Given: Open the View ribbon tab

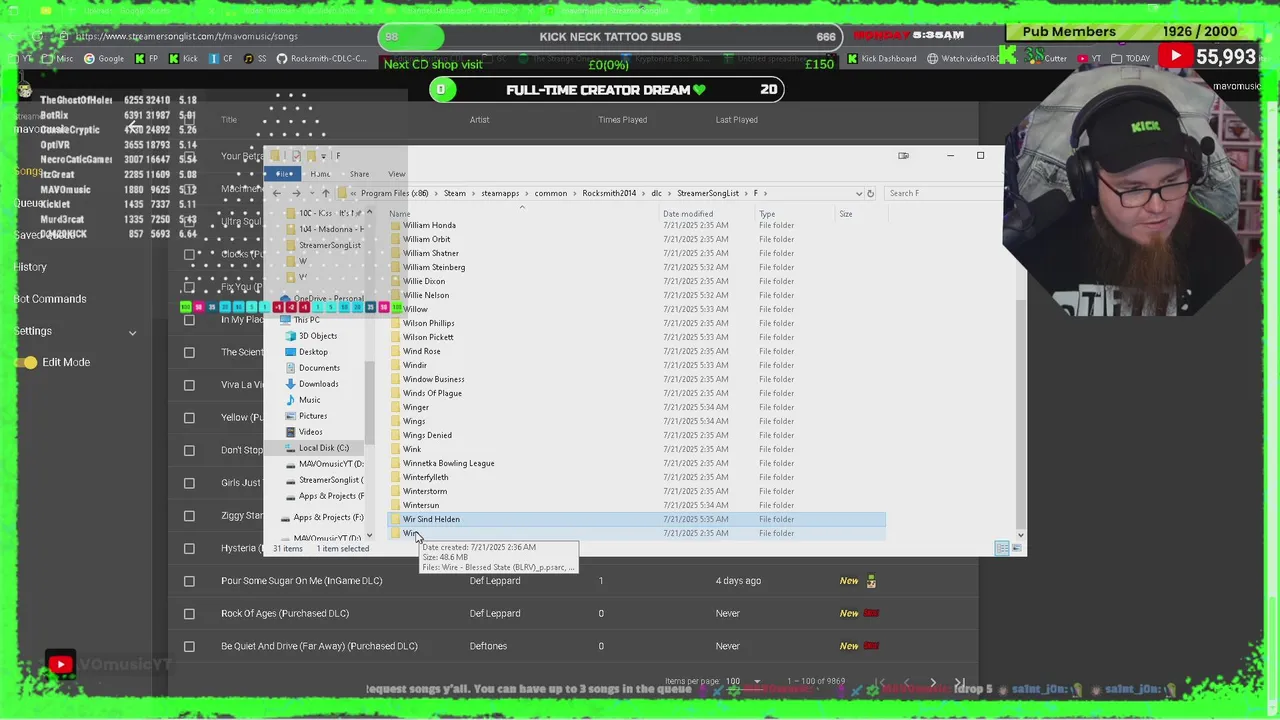Looking at the screenshot, I should point(396,174).
